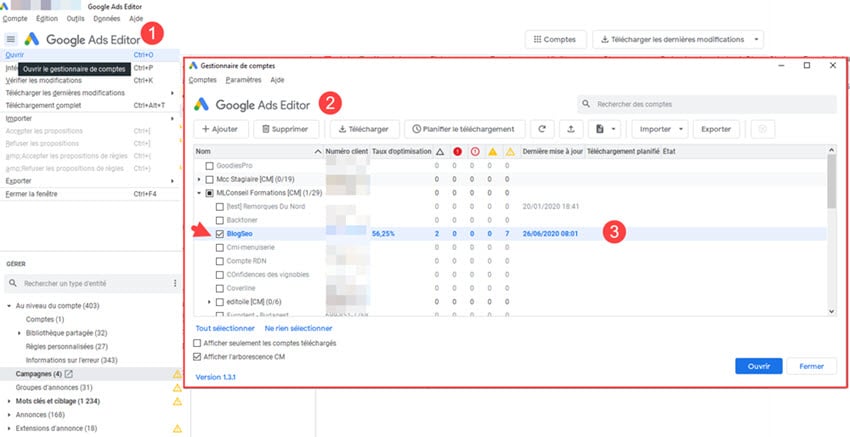Sort by the solid red error circle column
Image resolution: width=850 pixels, height=437 pixels.
tap(457, 152)
